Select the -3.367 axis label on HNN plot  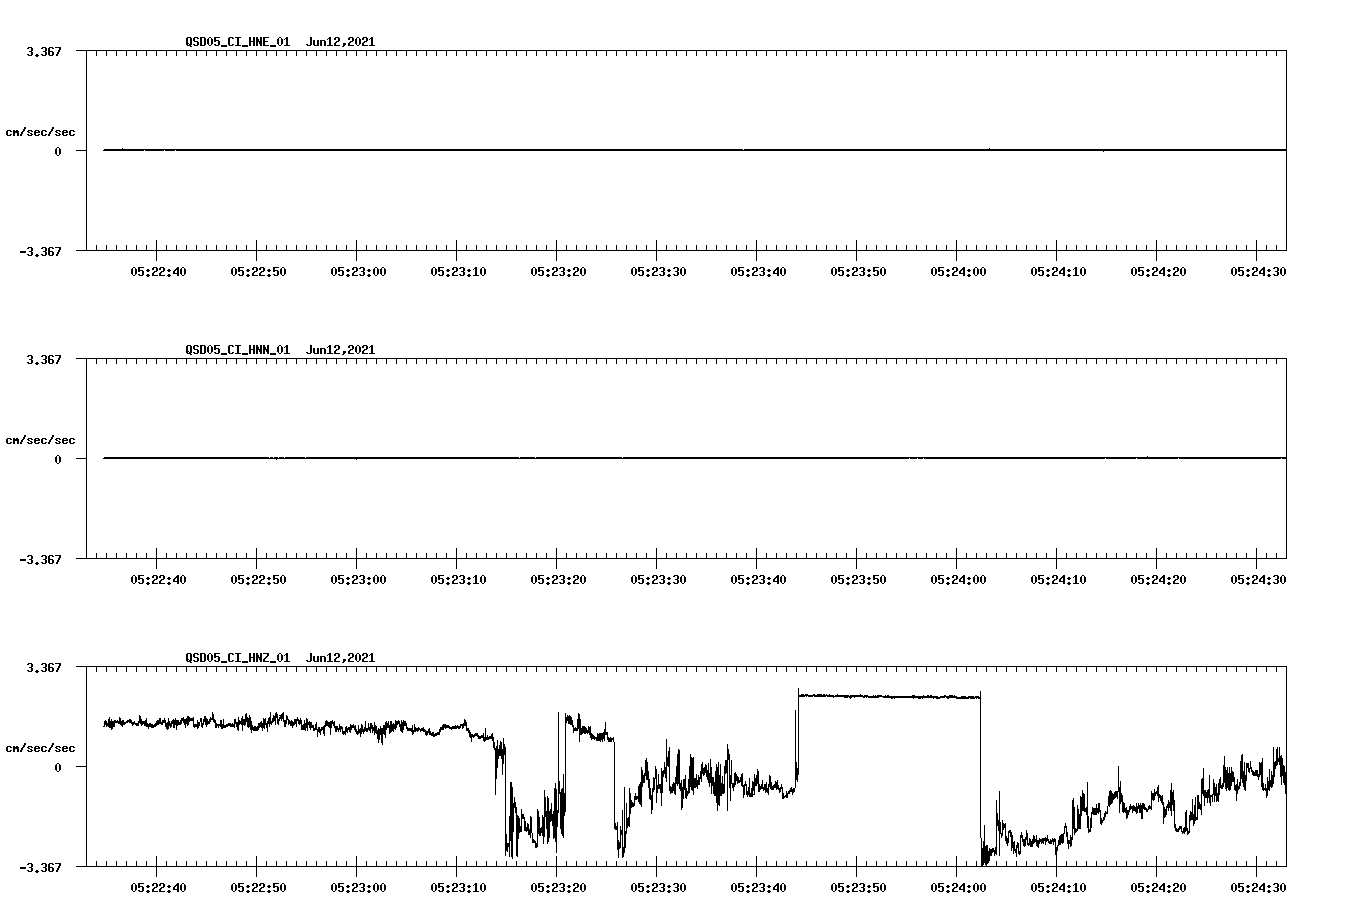(40, 559)
